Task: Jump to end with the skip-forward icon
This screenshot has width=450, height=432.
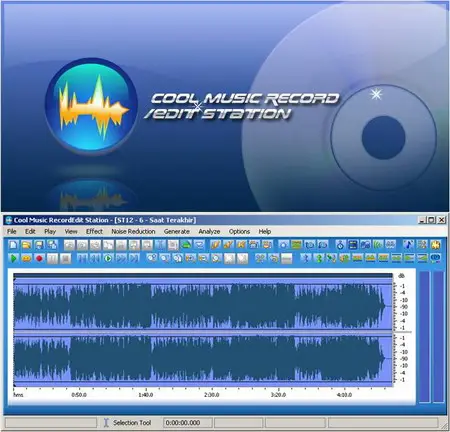Action: tap(134, 258)
